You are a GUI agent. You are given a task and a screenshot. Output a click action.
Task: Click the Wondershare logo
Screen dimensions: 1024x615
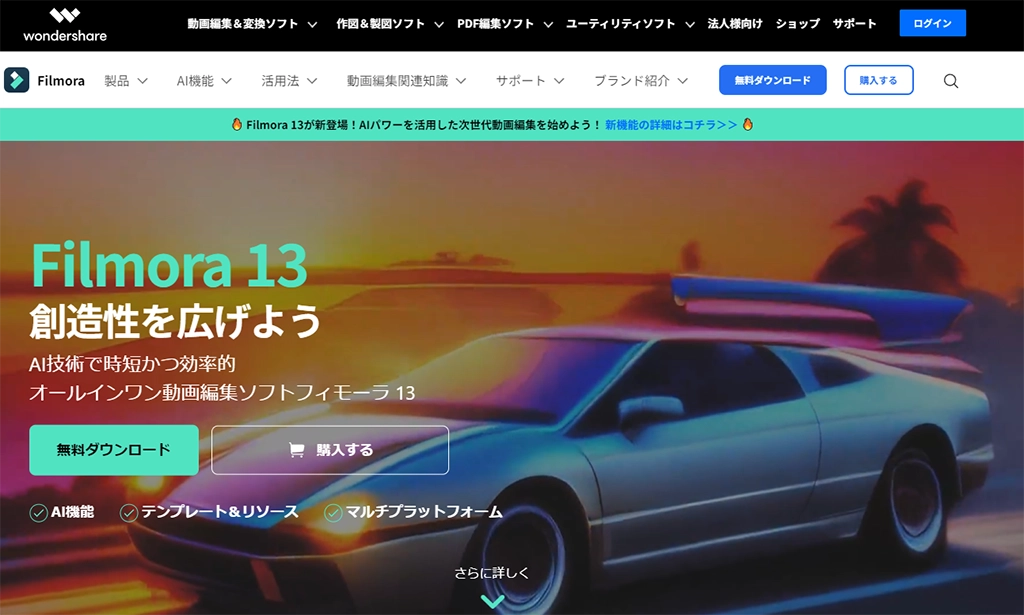(65, 25)
